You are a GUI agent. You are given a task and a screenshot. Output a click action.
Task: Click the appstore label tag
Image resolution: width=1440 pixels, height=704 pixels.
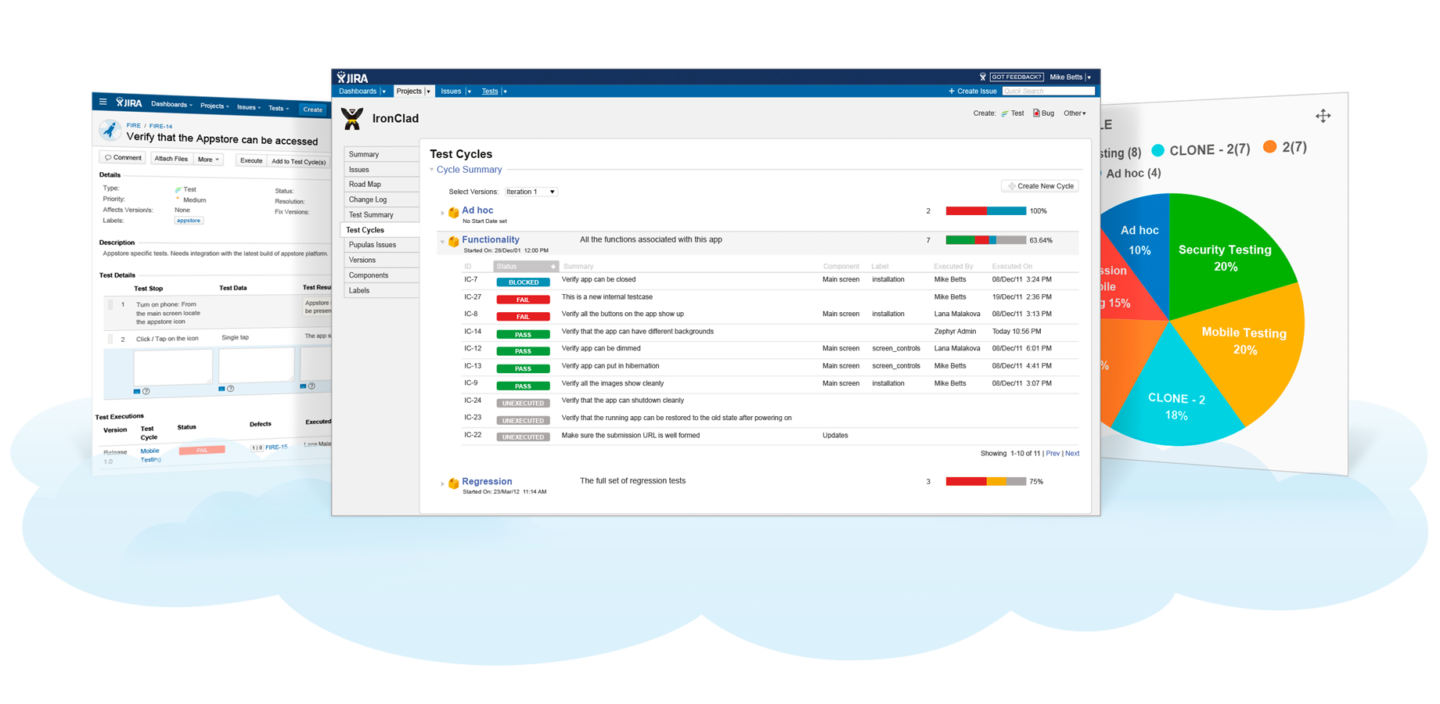(188, 220)
